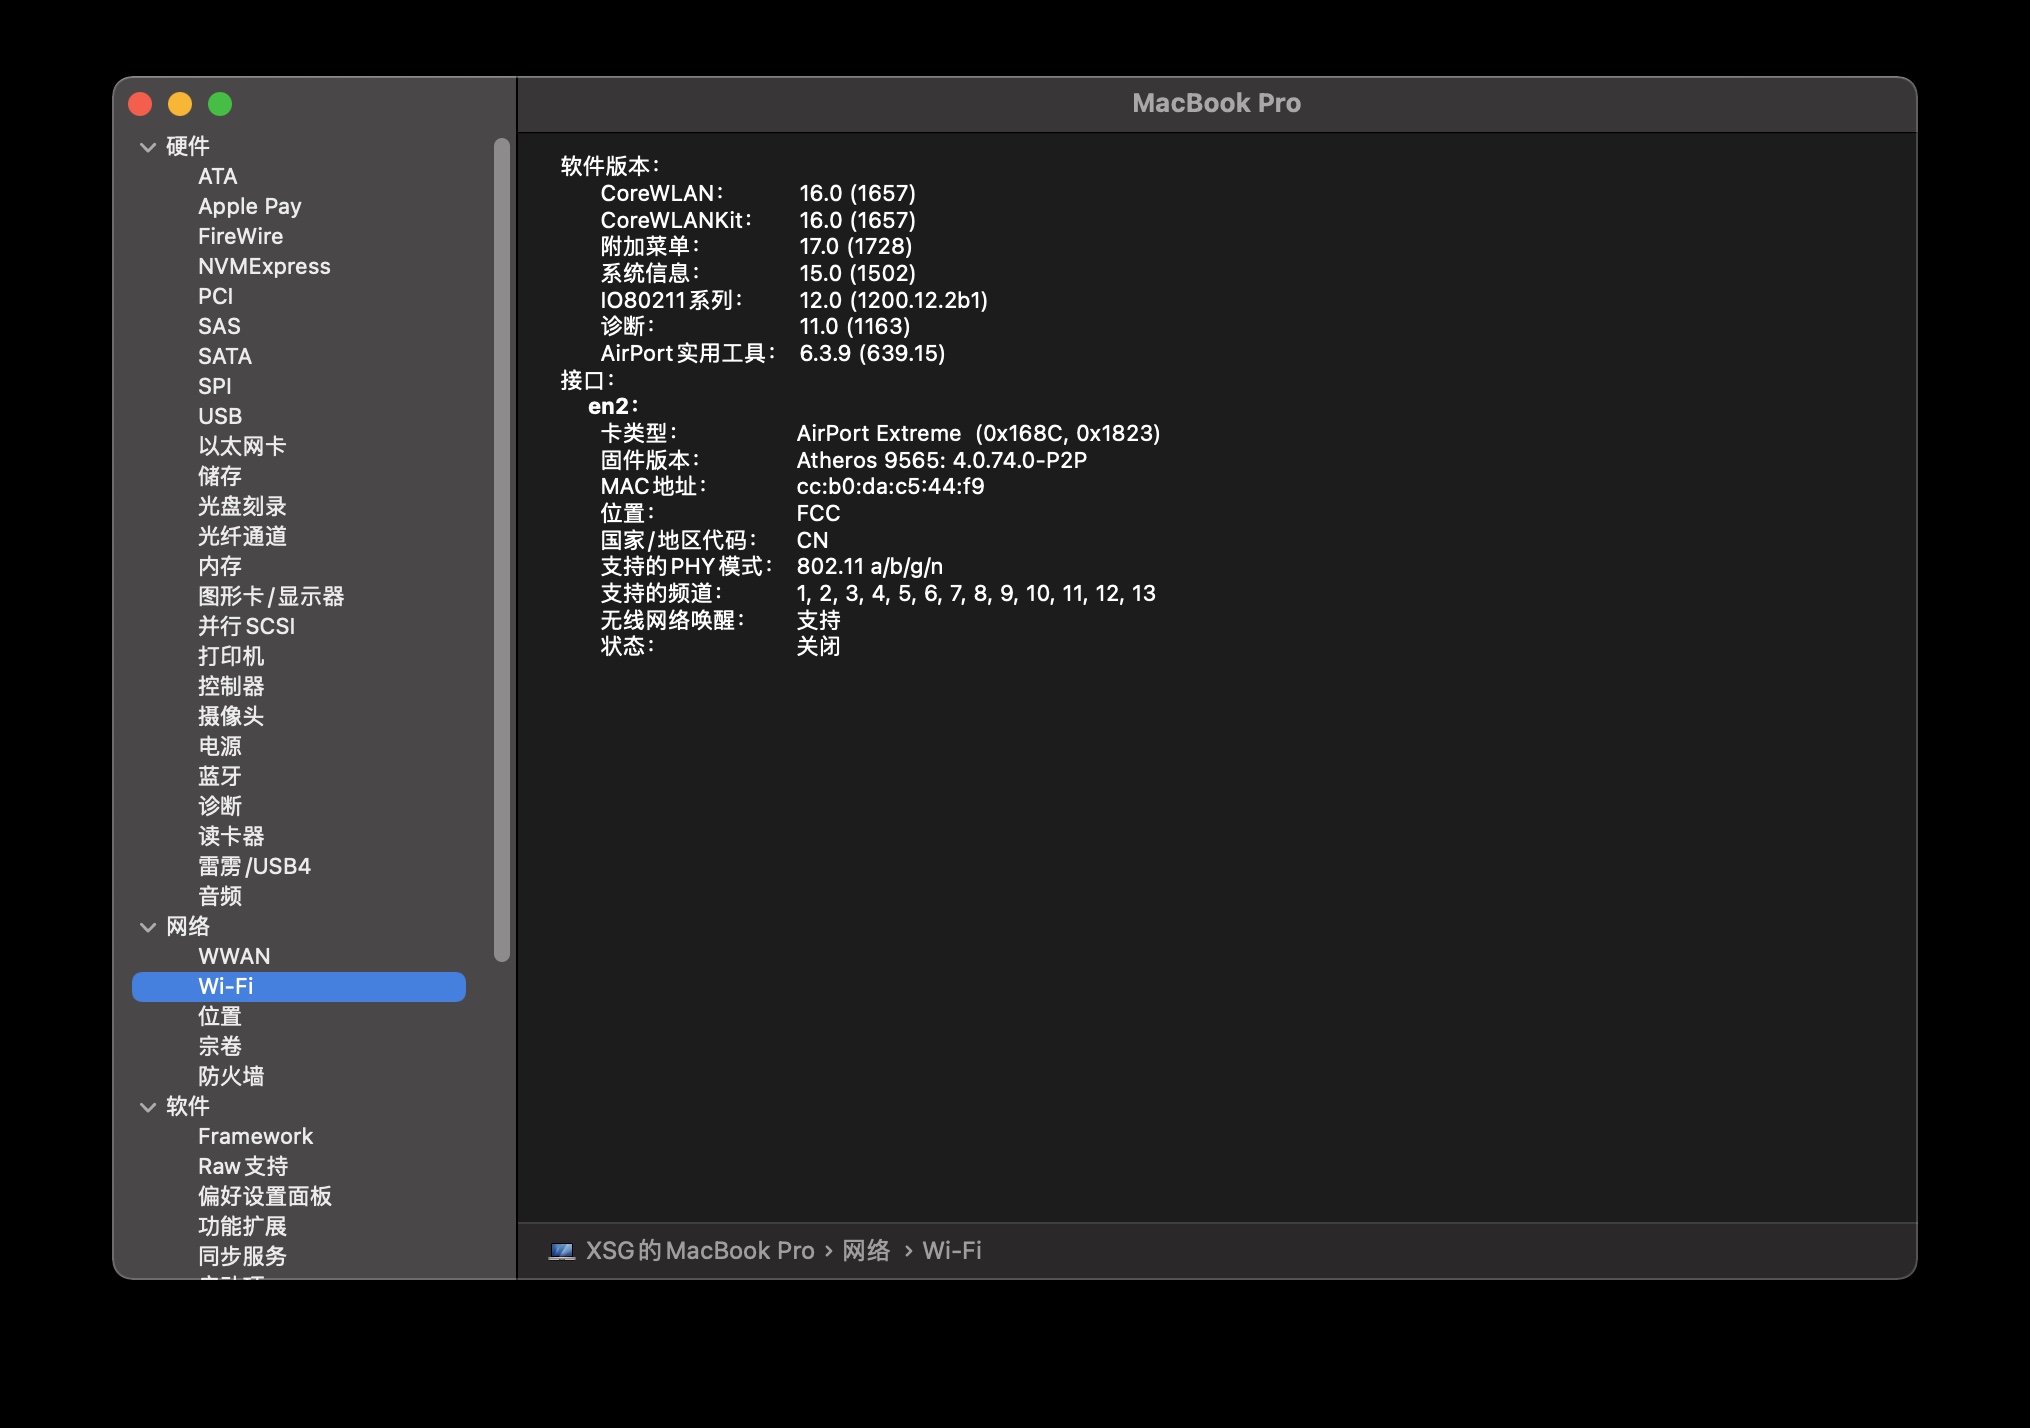Select 雷雳/USB4 in sidebar
The width and height of the screenshot is (2030, 1428).
coord(254,866)
